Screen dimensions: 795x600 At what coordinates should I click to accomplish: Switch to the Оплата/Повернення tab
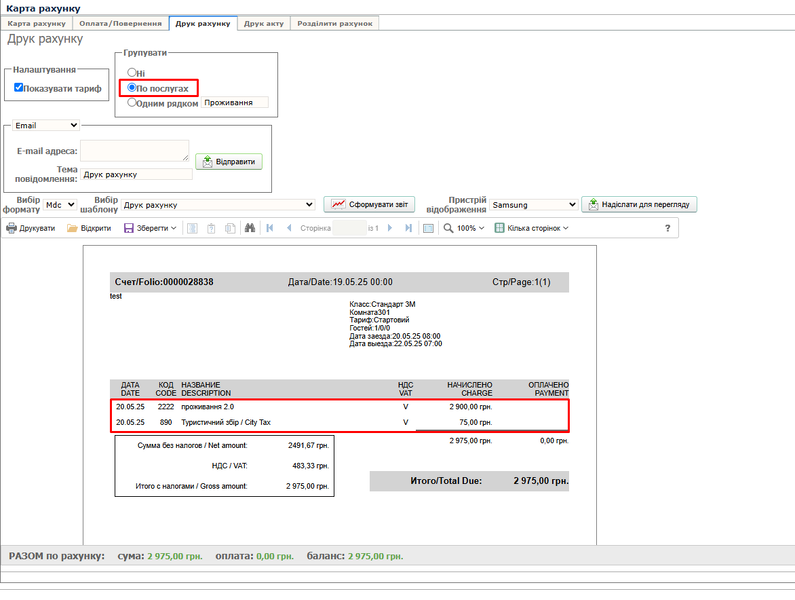click(120, 22)
